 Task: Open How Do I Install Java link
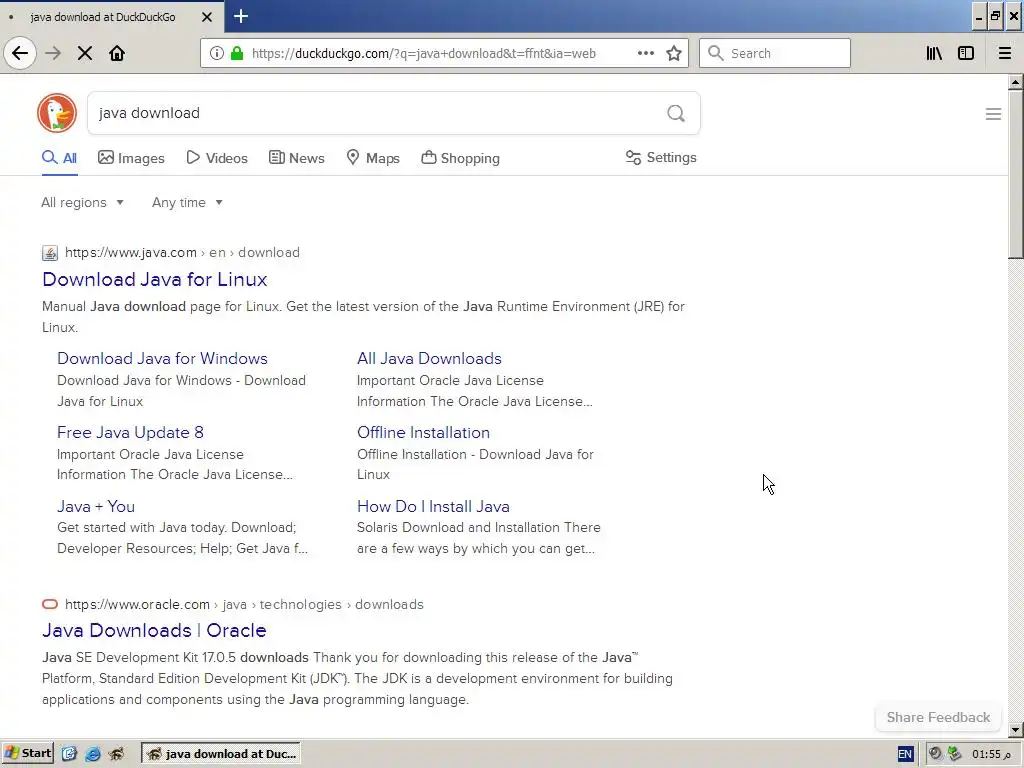(x=433, y=506)
